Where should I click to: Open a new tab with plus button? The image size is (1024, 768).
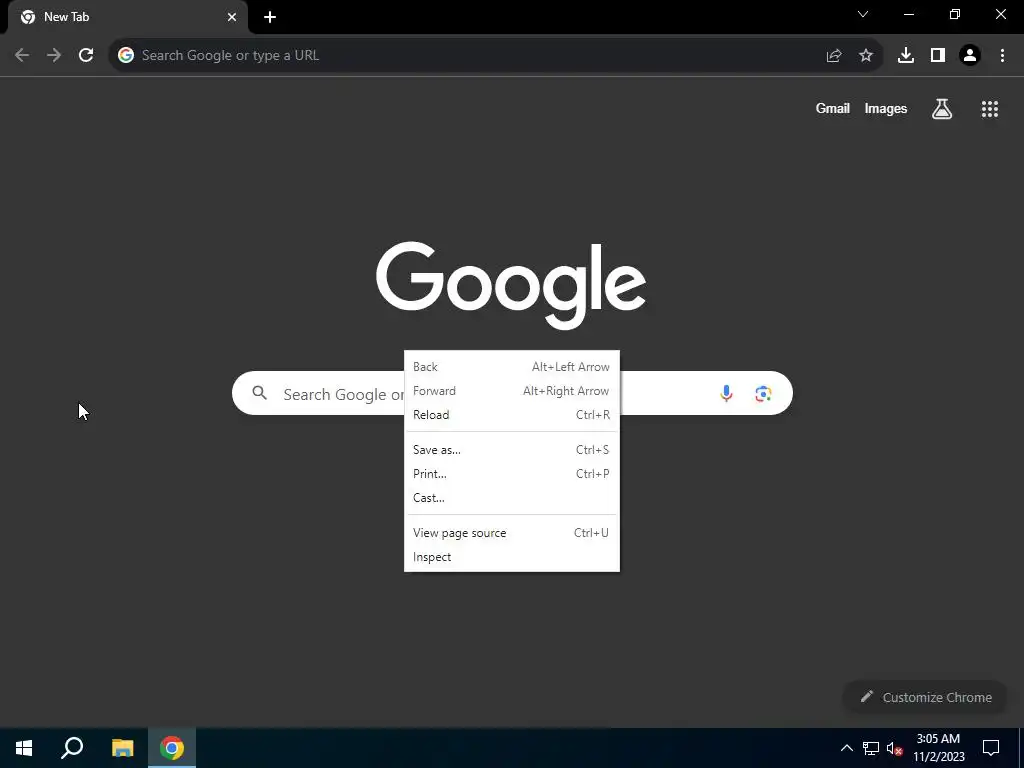point(270,17)
